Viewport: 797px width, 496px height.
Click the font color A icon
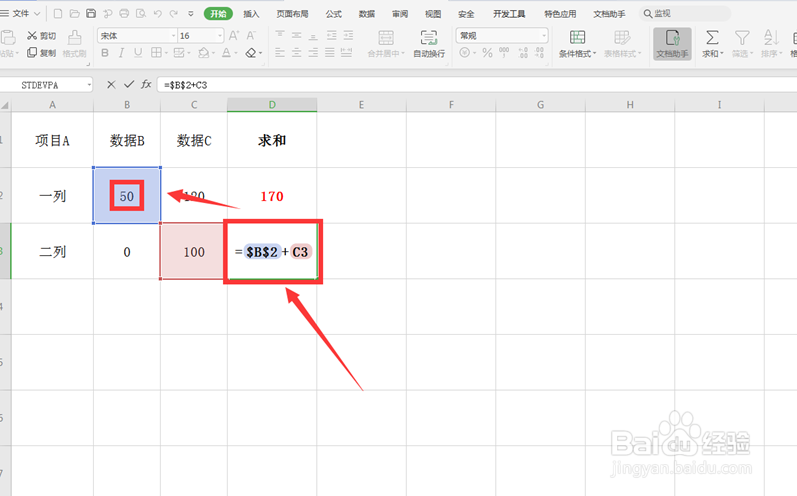(x=226, y=53)
